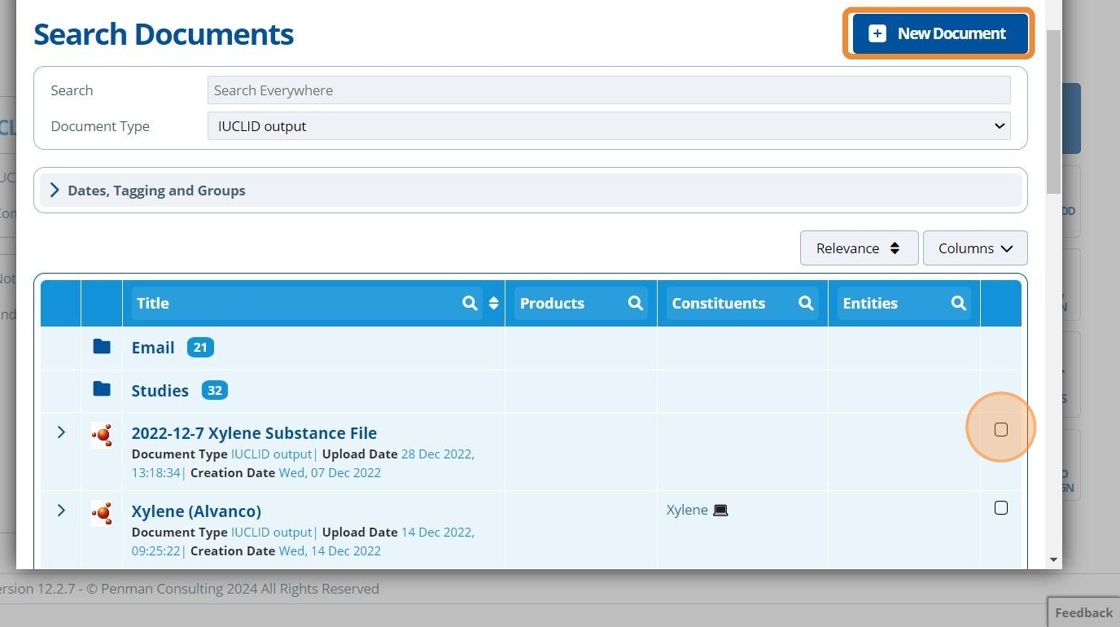
Task: Click the plus icon in New Document
Action: click(x=877, y=34)
